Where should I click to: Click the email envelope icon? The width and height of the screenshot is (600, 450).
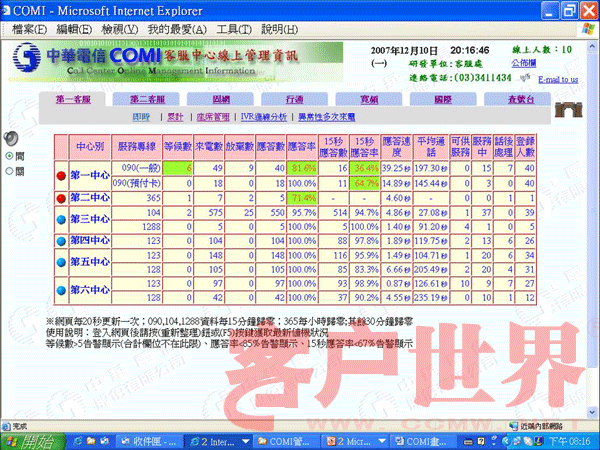(x=527, y=77)
